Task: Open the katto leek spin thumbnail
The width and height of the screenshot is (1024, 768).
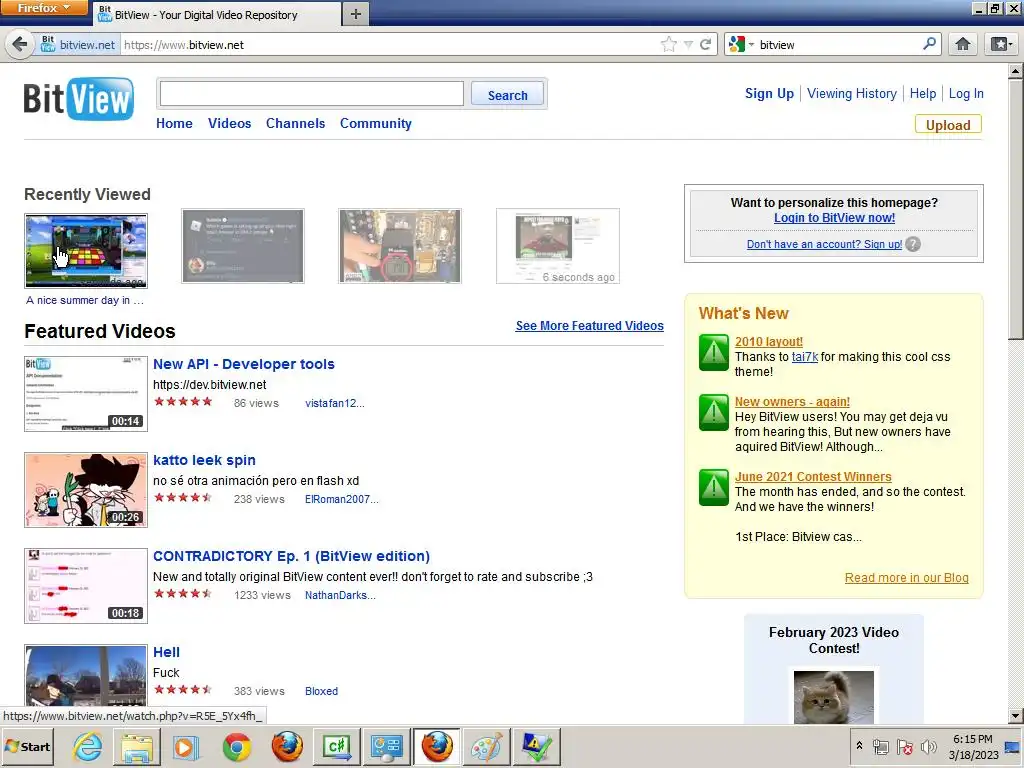Action: tap(86, 490)
